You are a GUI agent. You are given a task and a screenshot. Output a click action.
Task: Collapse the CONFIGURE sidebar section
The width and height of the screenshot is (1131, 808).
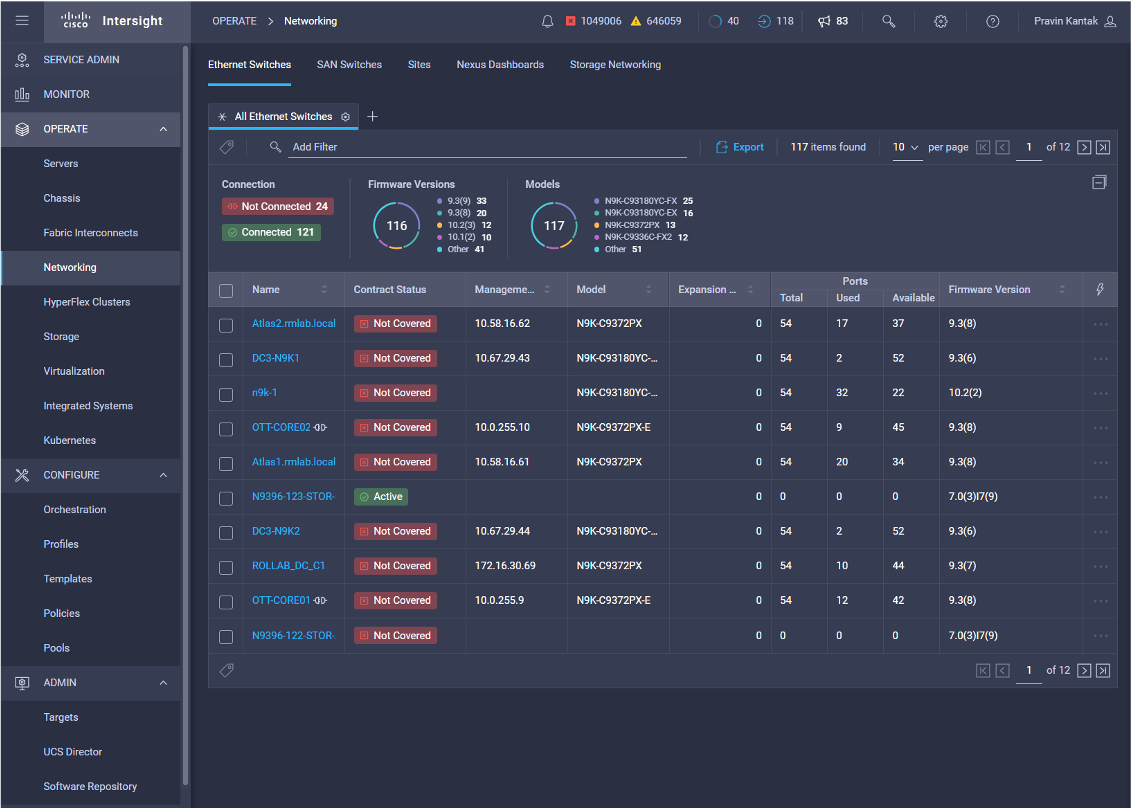[163, 475]
